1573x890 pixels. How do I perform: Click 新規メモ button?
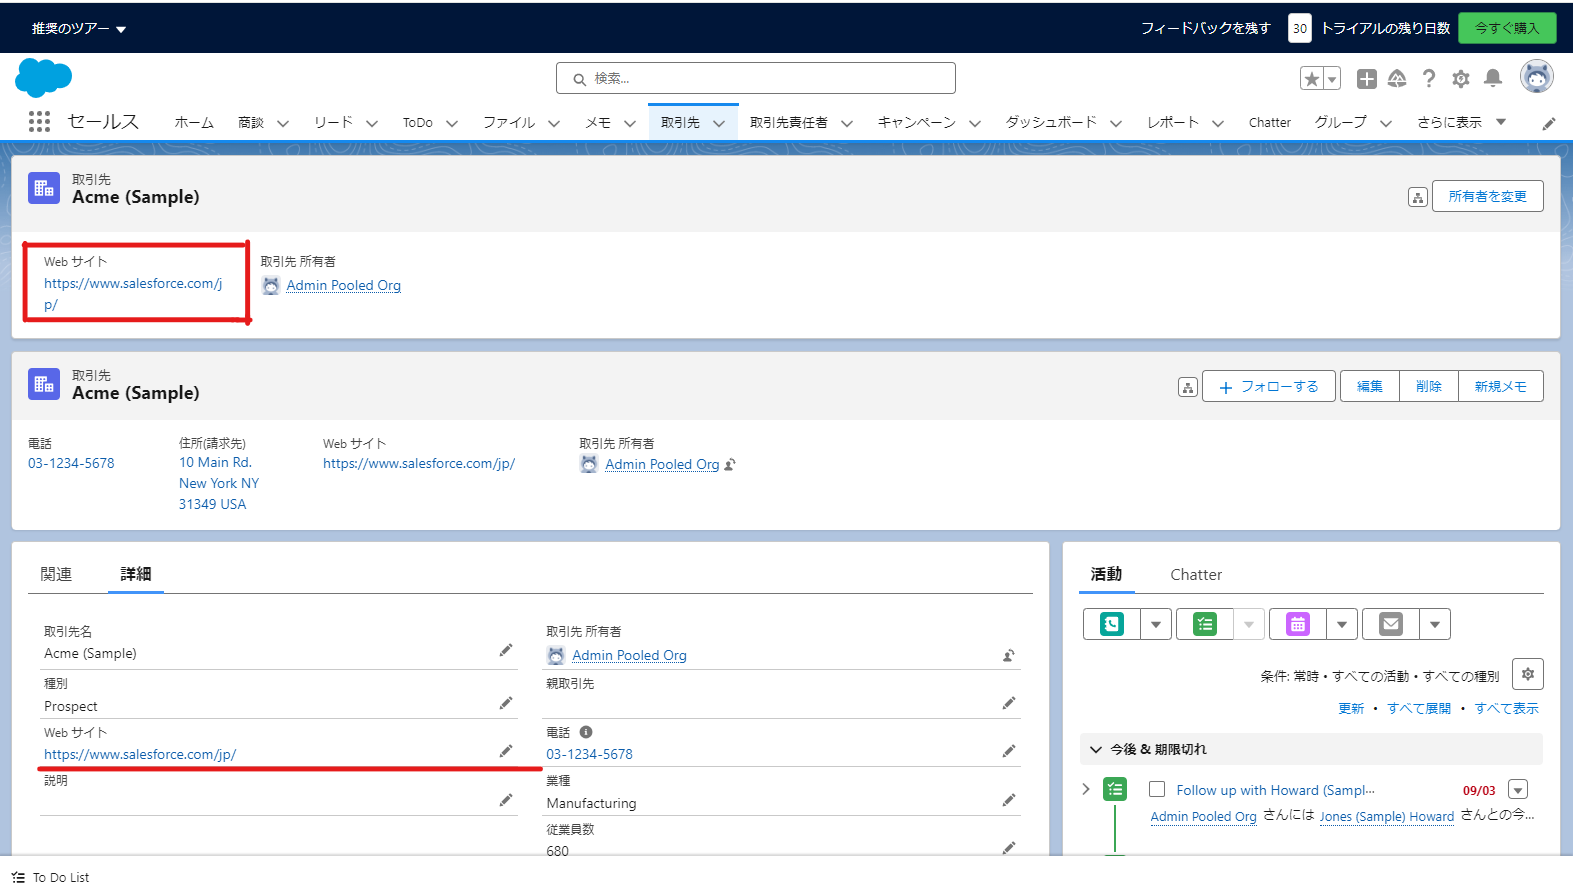coord(1501,386)
